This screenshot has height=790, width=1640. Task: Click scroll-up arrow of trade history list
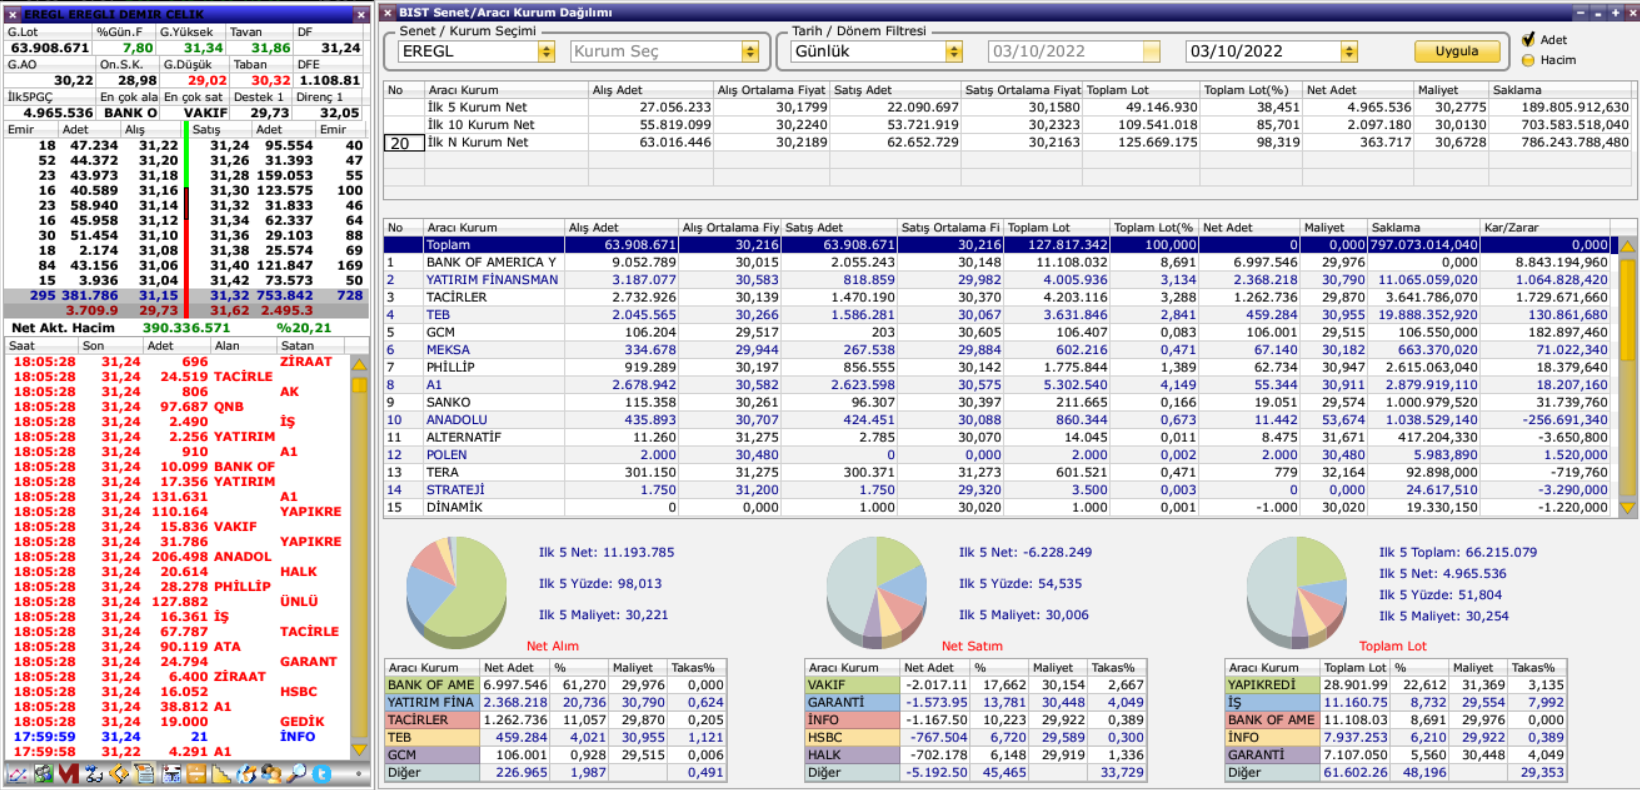click(x=360, y=364)
